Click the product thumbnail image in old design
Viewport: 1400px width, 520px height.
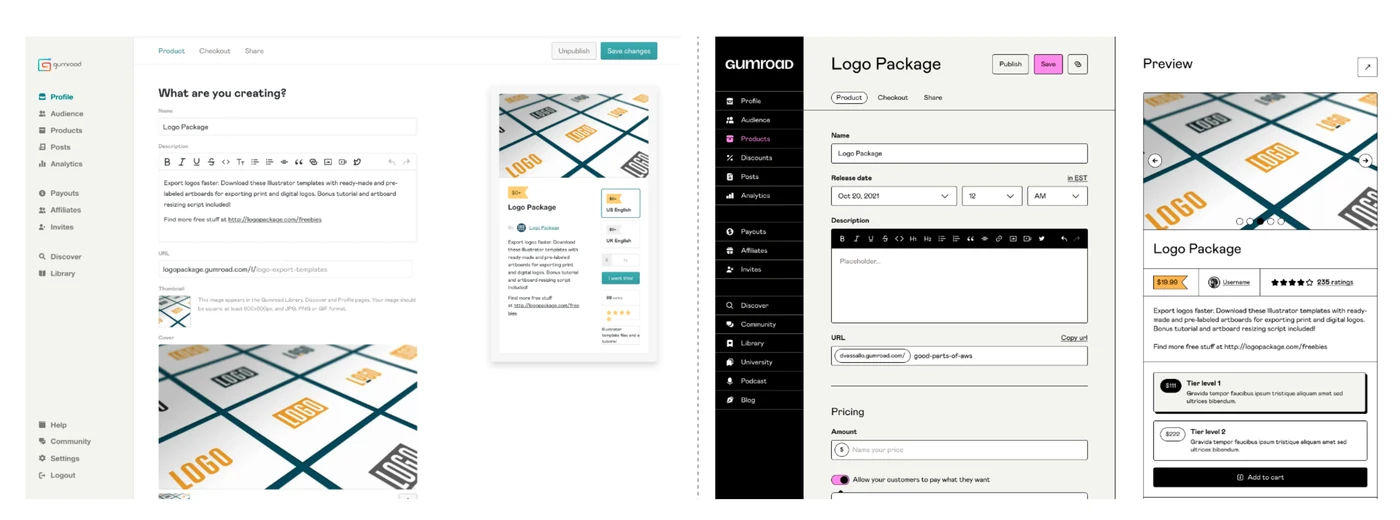(x=174, y=311)
